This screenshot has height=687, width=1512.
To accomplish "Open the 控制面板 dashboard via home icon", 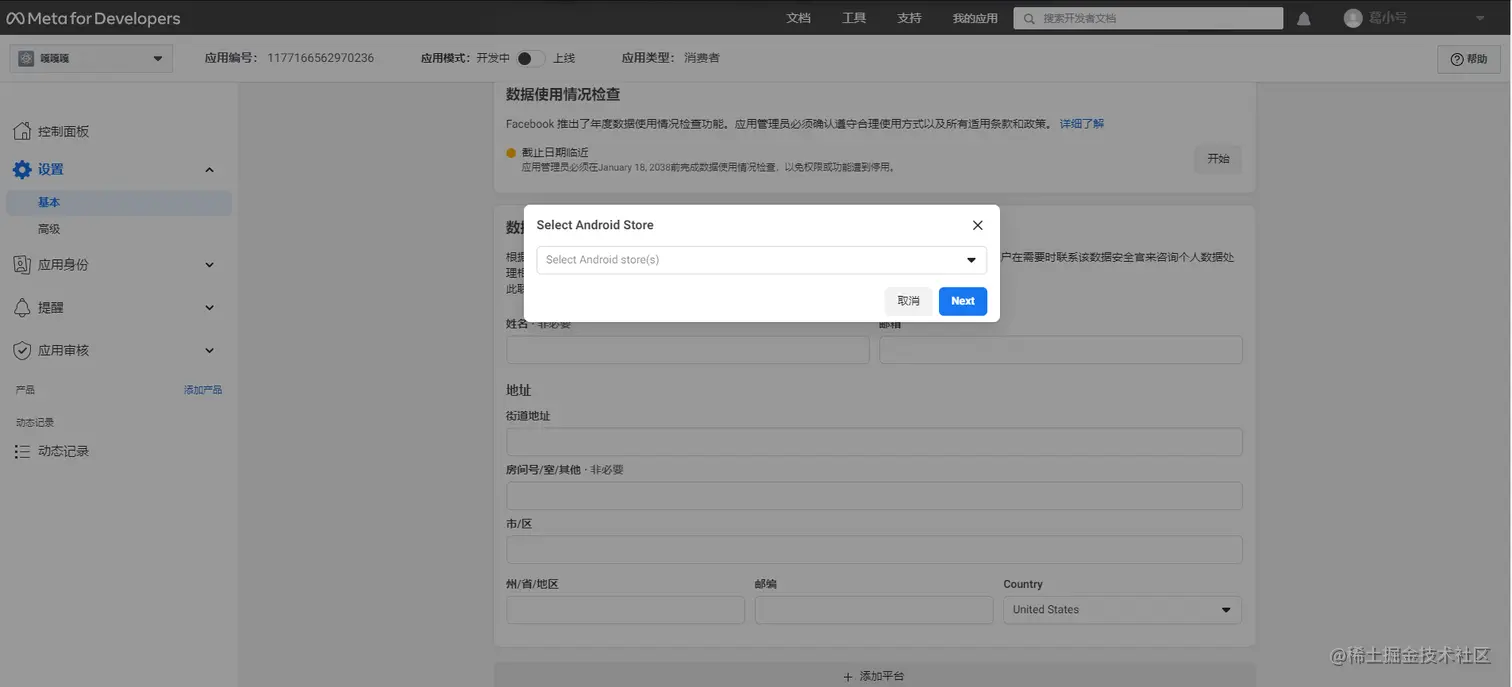I will click(22, 130).
